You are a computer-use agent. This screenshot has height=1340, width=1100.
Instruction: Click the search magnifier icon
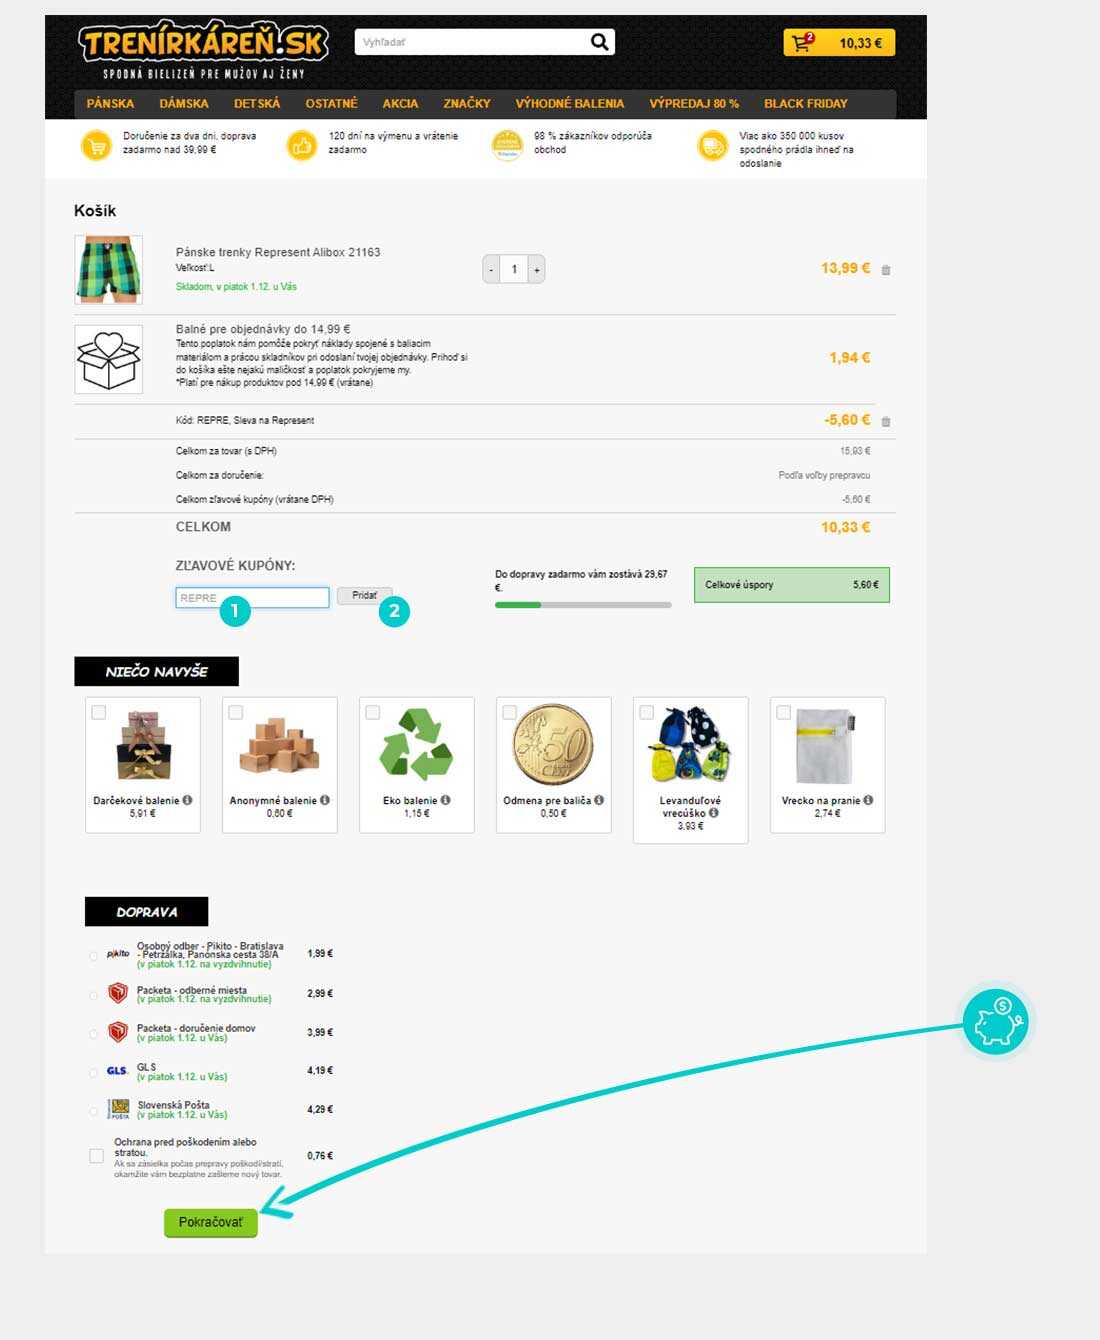[x=599, y=42]
